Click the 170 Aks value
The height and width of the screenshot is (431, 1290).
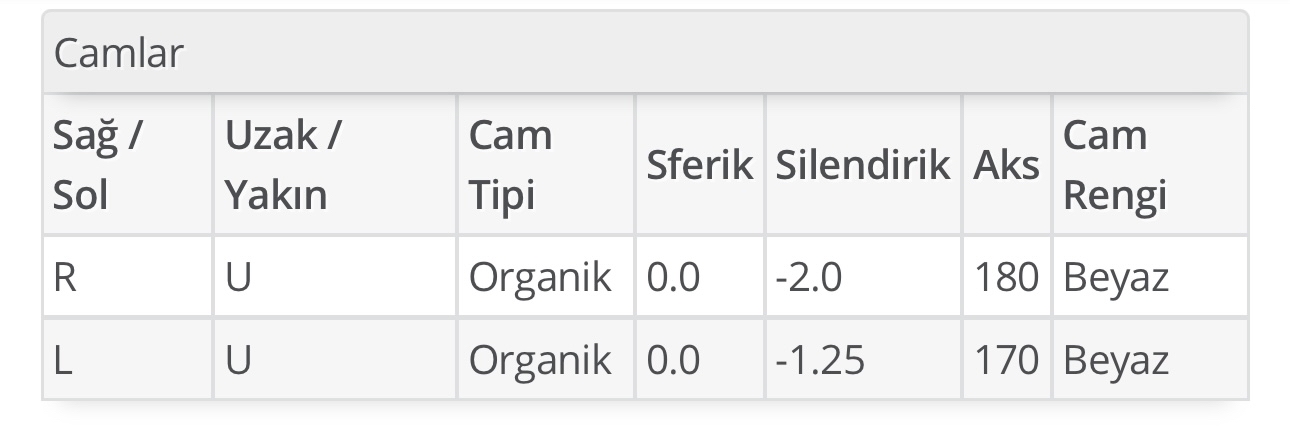tap(1007, 359)
